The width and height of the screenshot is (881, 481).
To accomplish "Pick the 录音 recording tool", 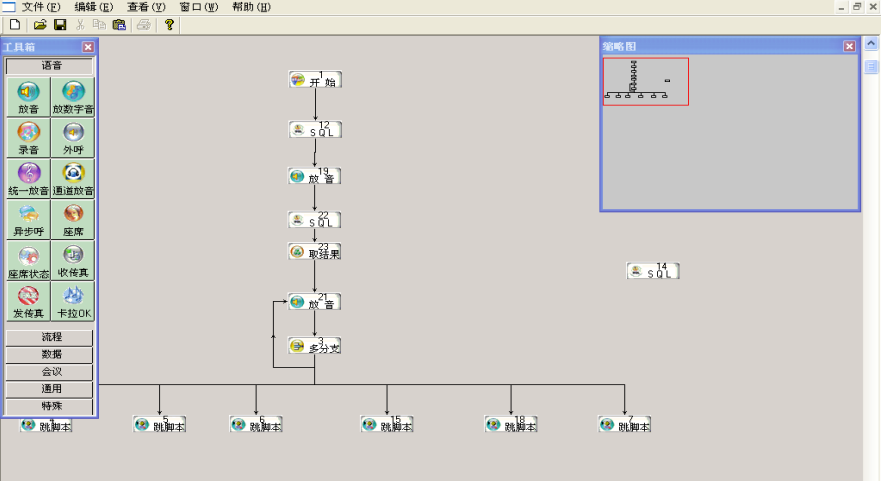I will (x=28, y=138).
